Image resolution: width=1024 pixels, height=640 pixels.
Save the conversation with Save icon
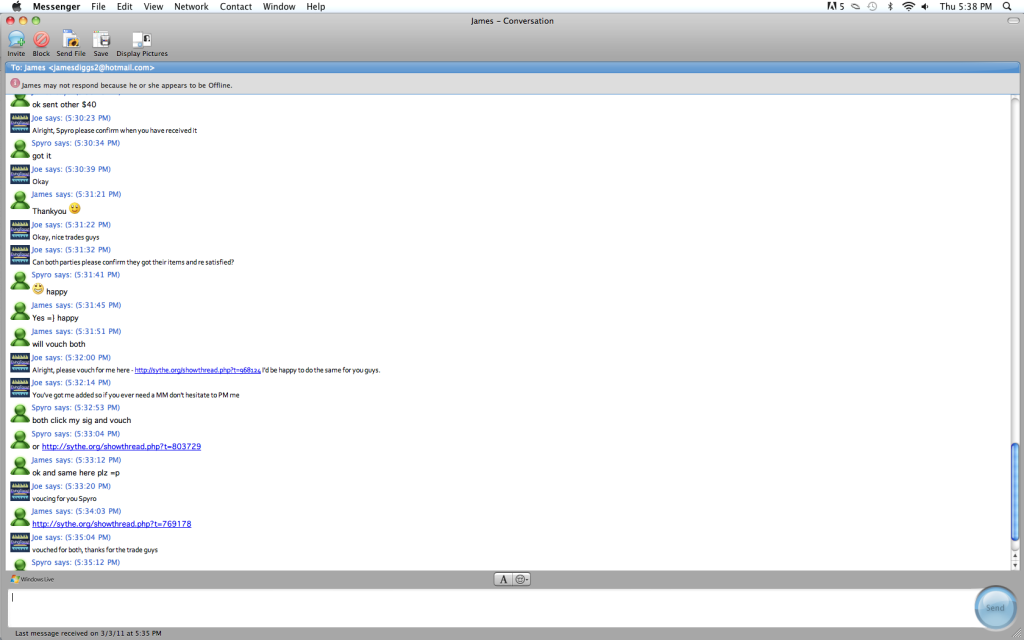101,40
